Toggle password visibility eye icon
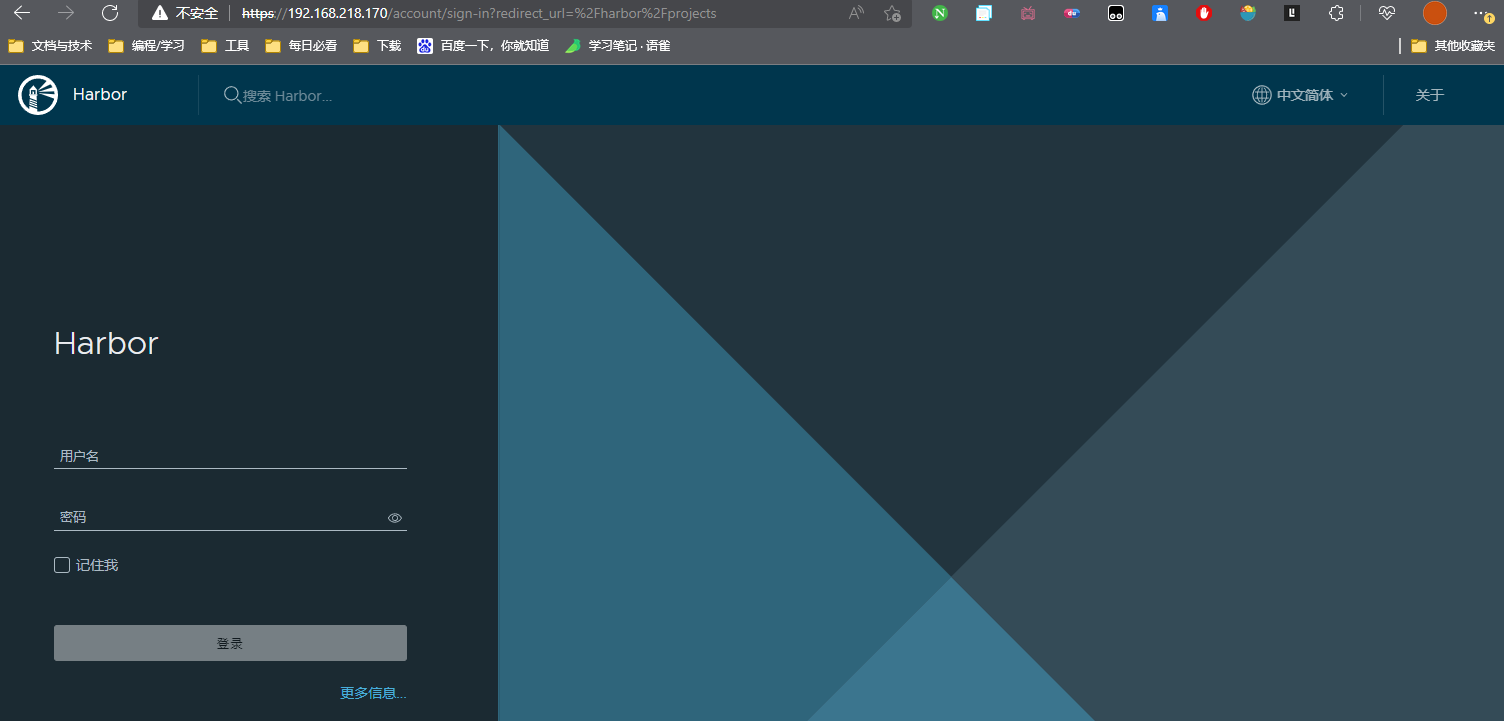 tap(395, 518)
